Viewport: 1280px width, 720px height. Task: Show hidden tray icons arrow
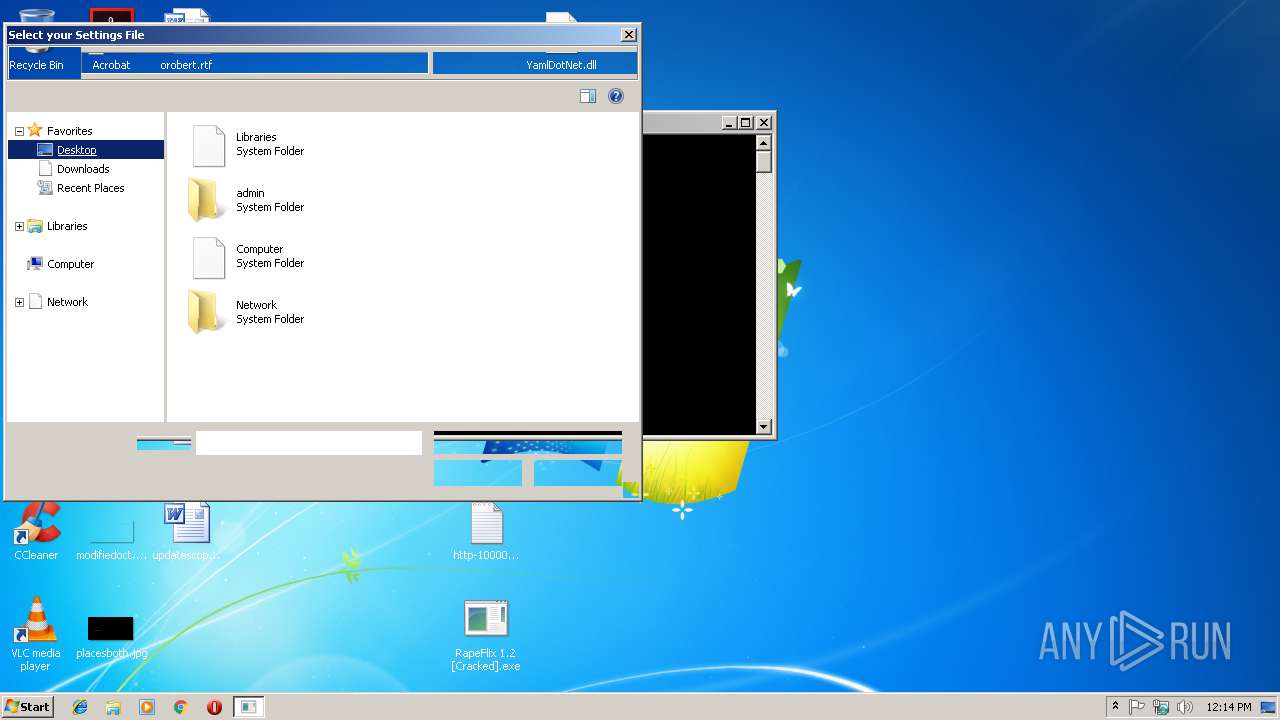(x=1115, y=707)
